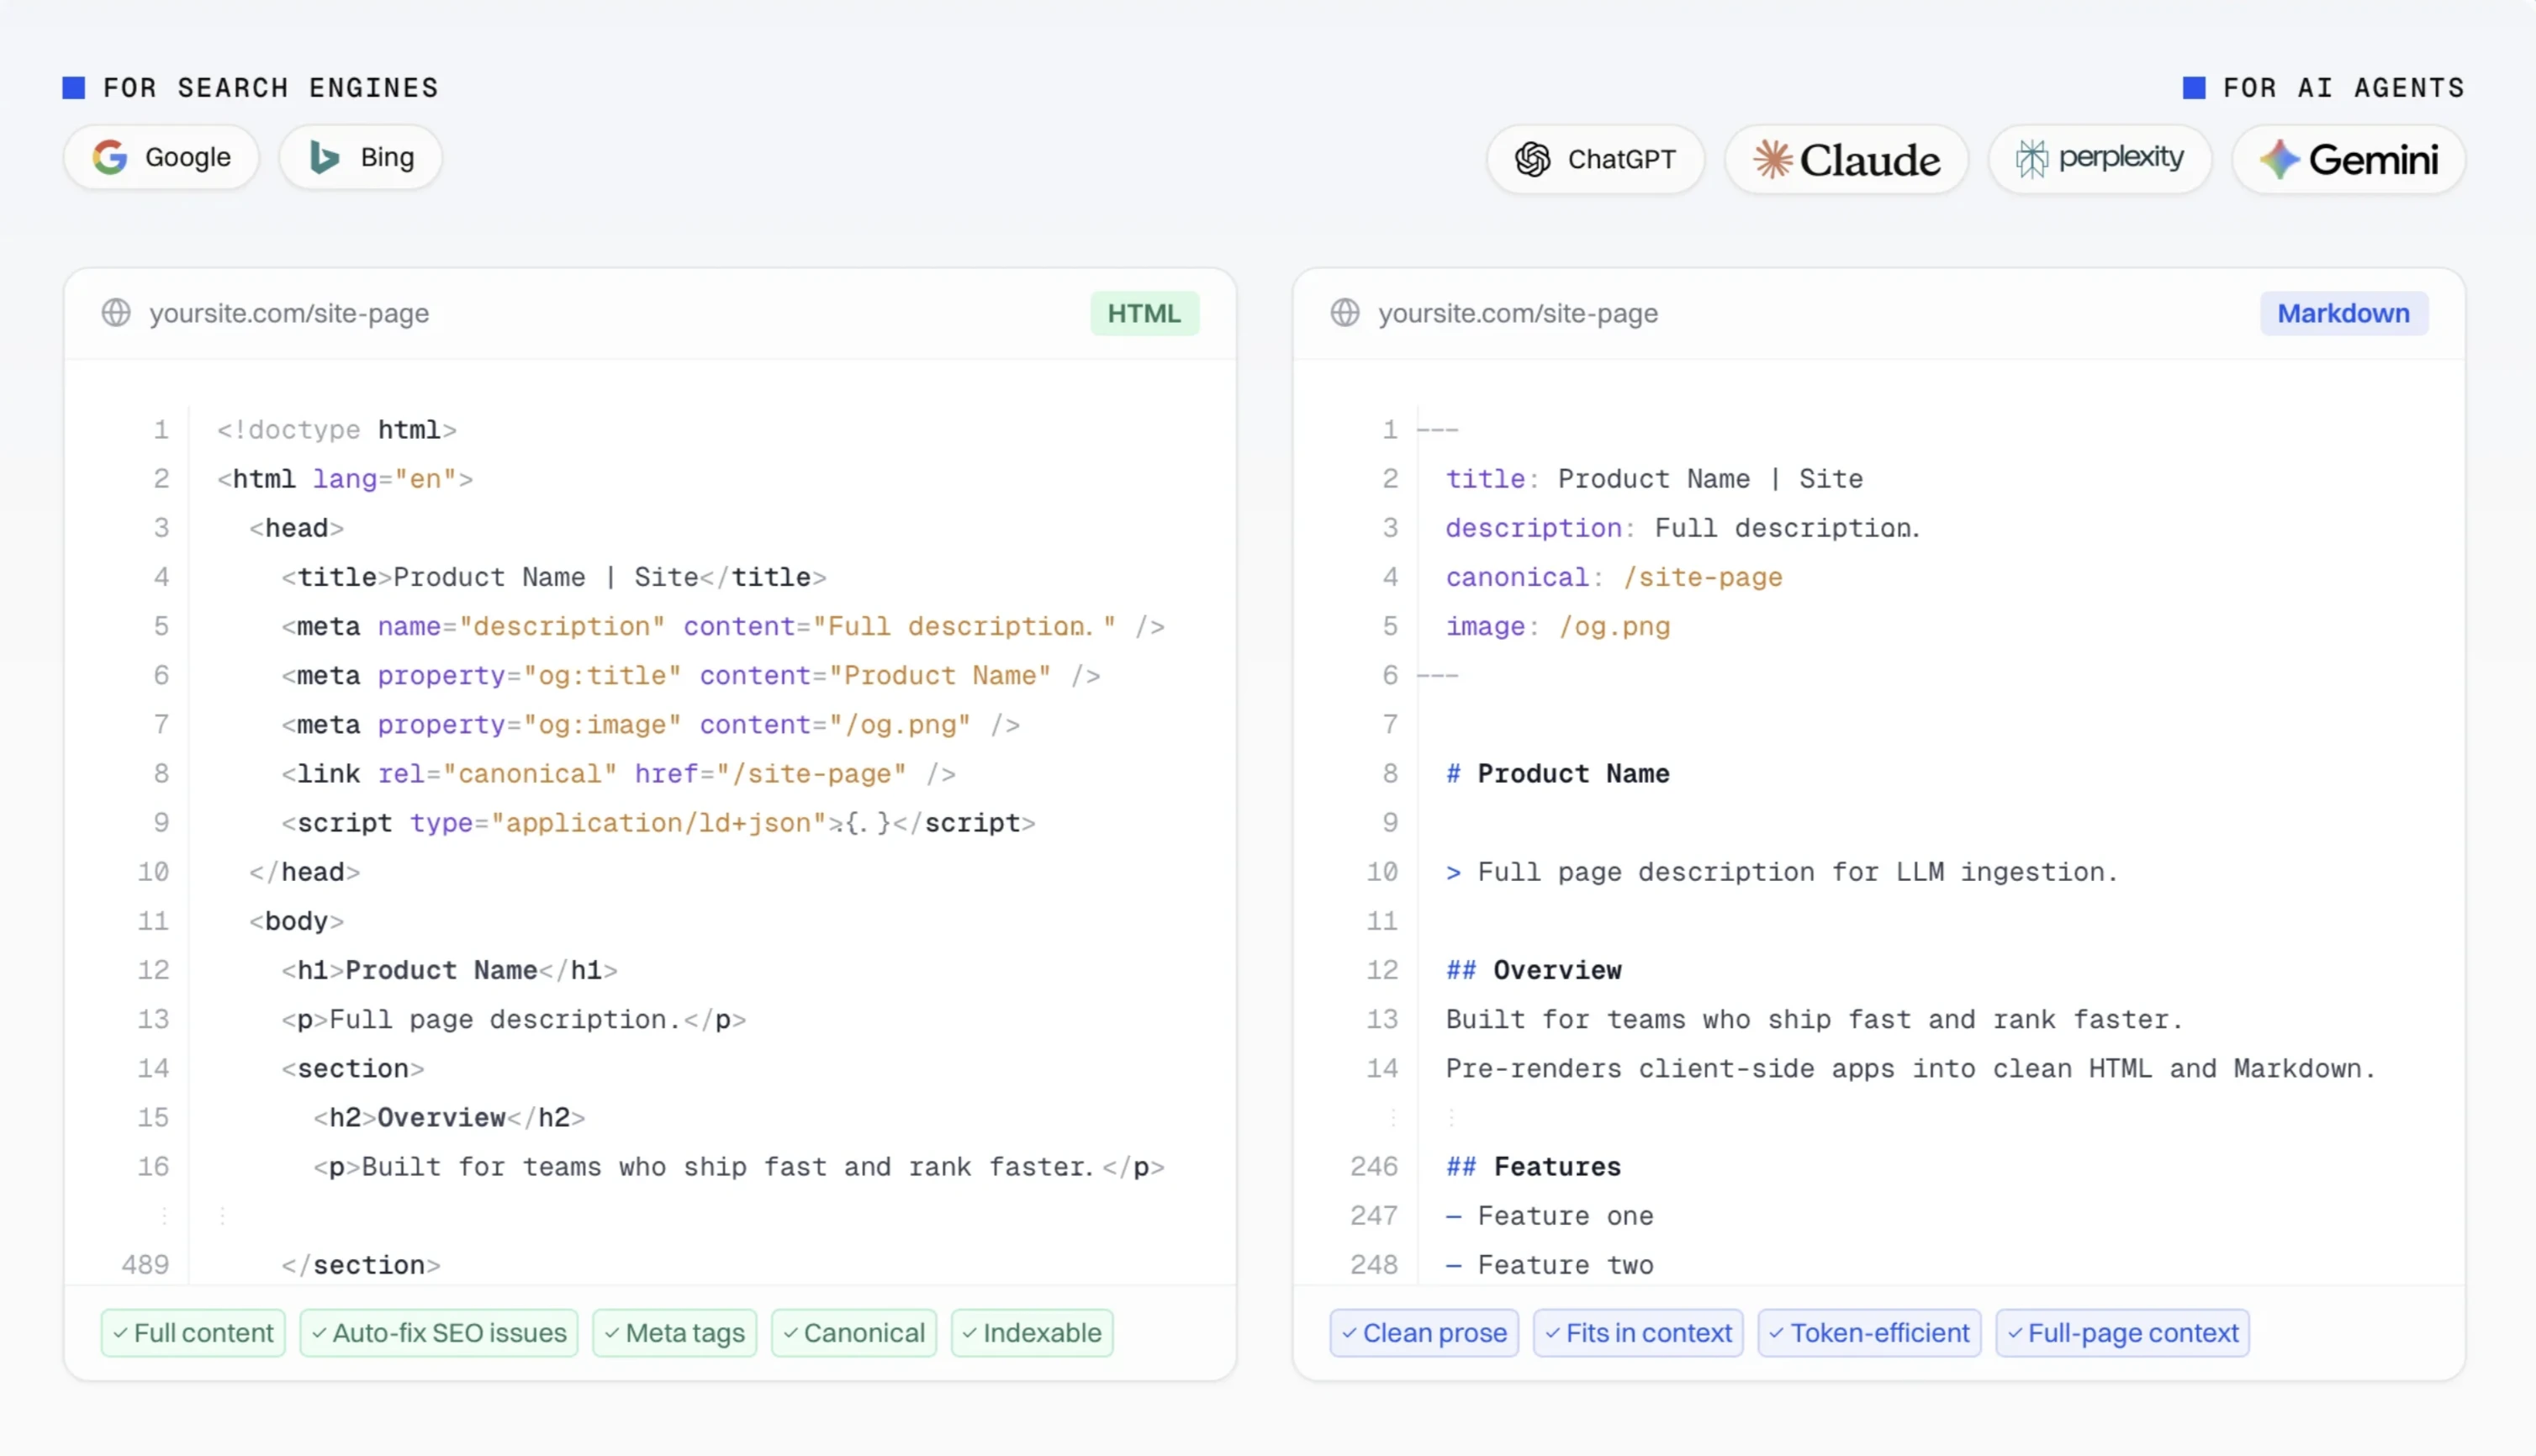This screenshot has width=2536, height=1456.
Task: Click the HTML badge
Action: pos(1144,313)
